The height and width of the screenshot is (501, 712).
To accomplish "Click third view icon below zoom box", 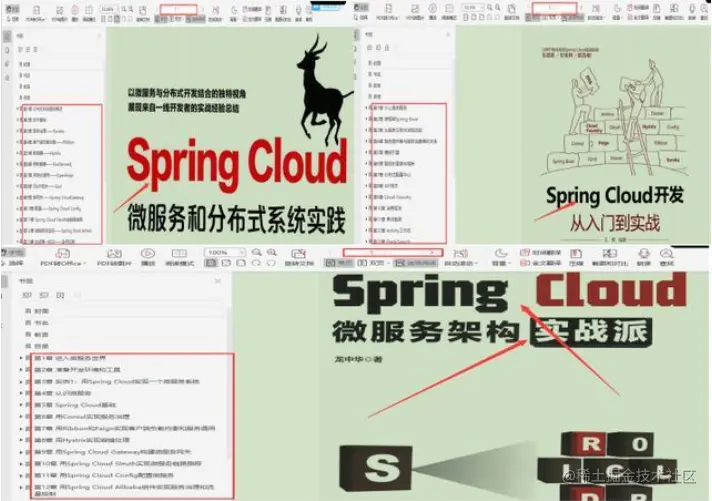I will point(241,263).
